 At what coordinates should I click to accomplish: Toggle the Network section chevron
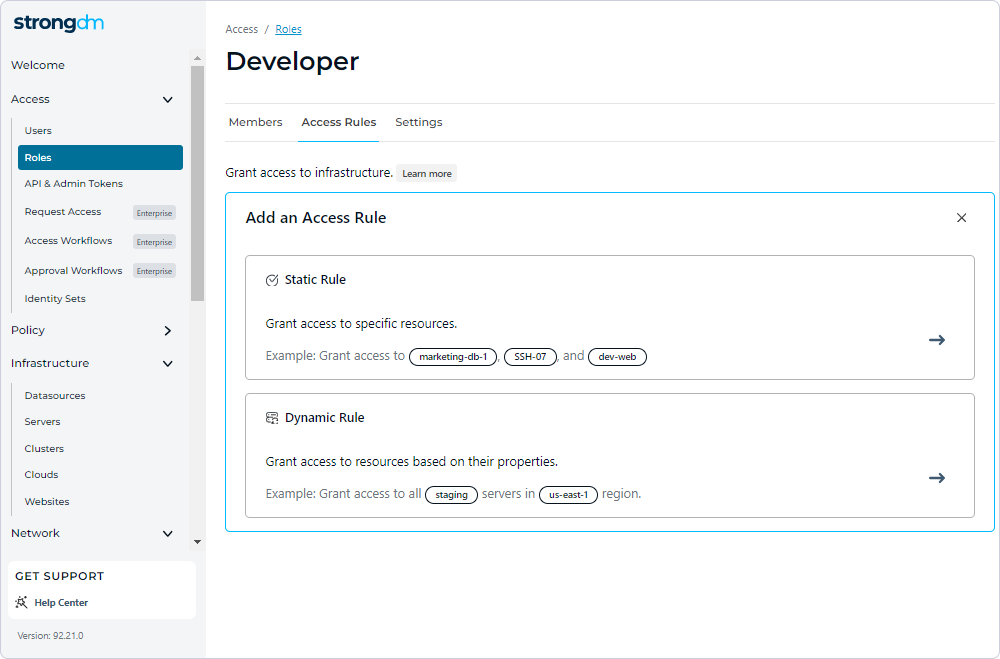tap(167, 533)
